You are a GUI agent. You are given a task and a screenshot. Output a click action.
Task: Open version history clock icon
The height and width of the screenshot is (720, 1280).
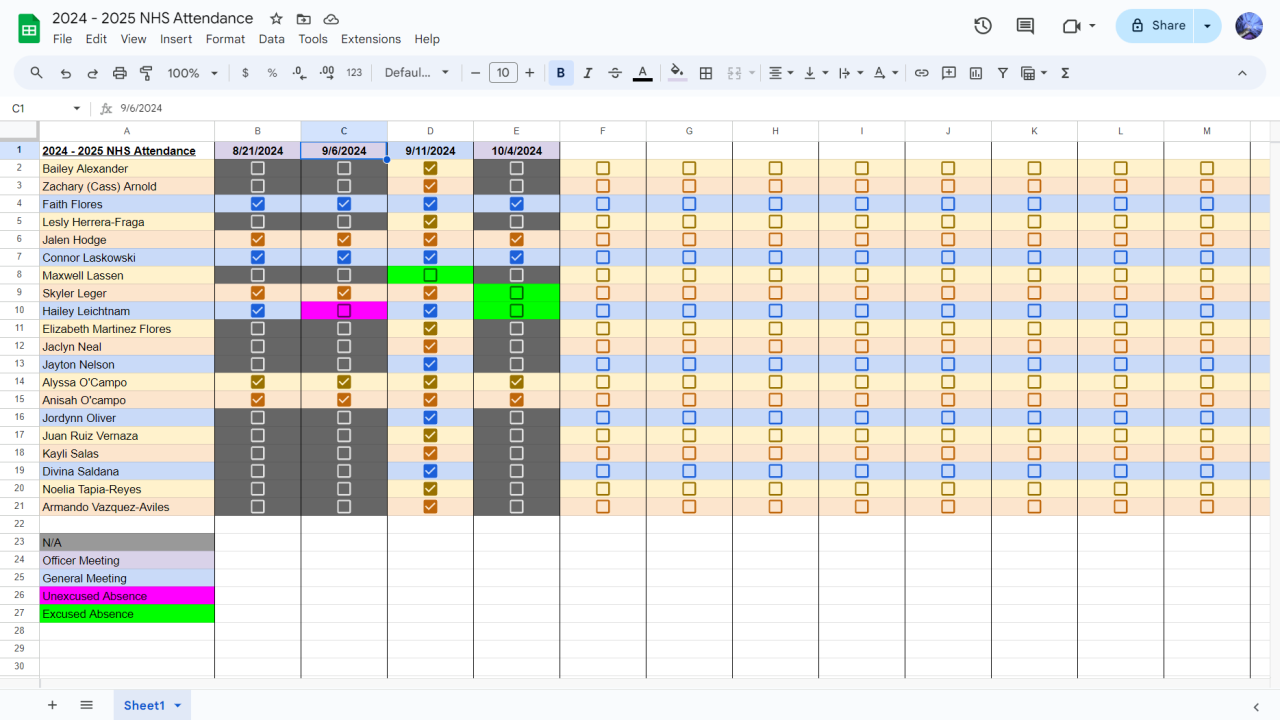(983, 26)
